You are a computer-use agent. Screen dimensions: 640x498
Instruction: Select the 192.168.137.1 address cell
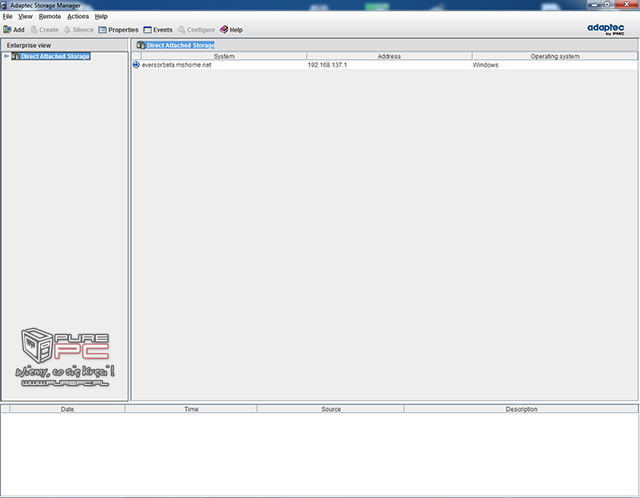(327, 65)
